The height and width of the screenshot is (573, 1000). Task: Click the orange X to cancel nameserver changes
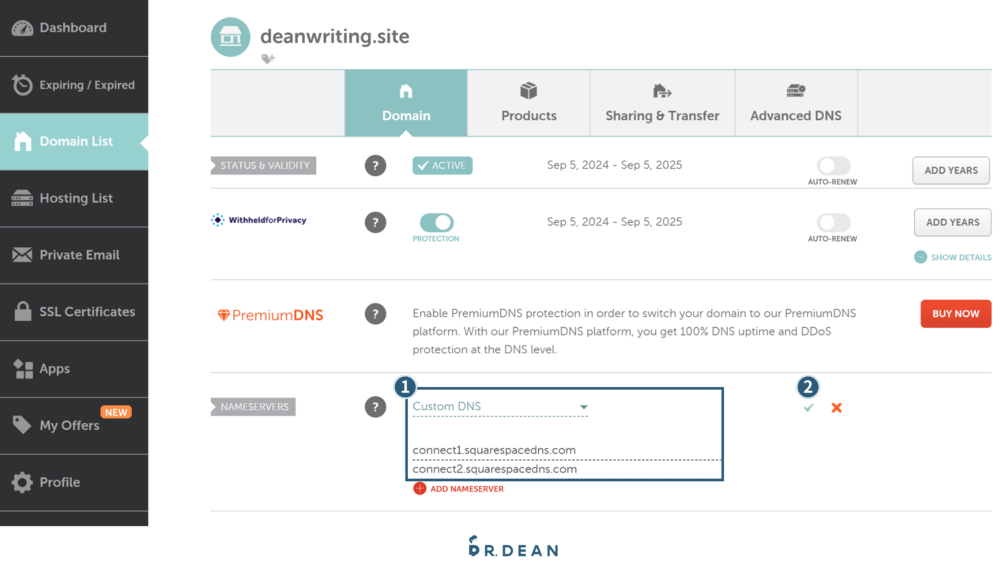point(837,408)
